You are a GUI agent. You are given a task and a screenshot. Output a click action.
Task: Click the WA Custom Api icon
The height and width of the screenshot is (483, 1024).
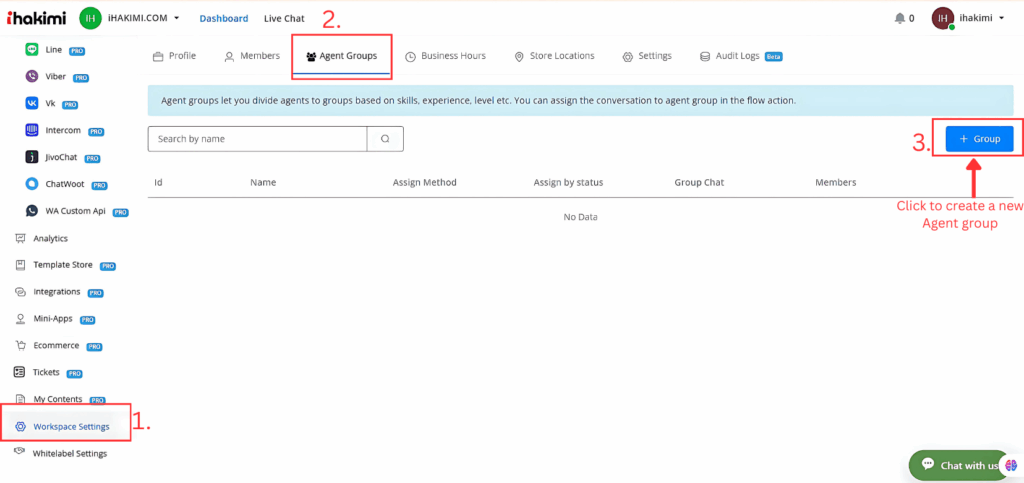32,211
